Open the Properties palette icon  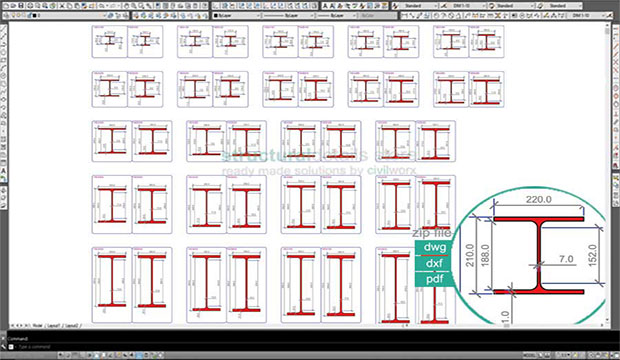(x=158, y=6)
